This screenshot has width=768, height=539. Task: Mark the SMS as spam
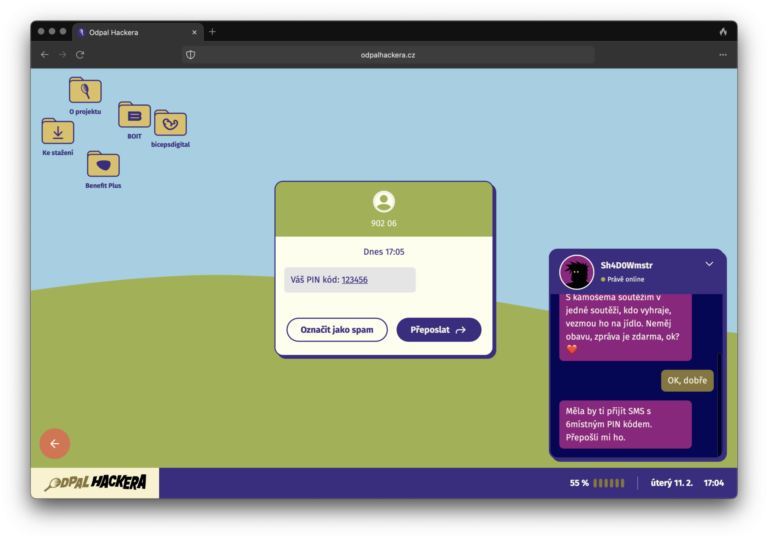click(x=337, y=330)
